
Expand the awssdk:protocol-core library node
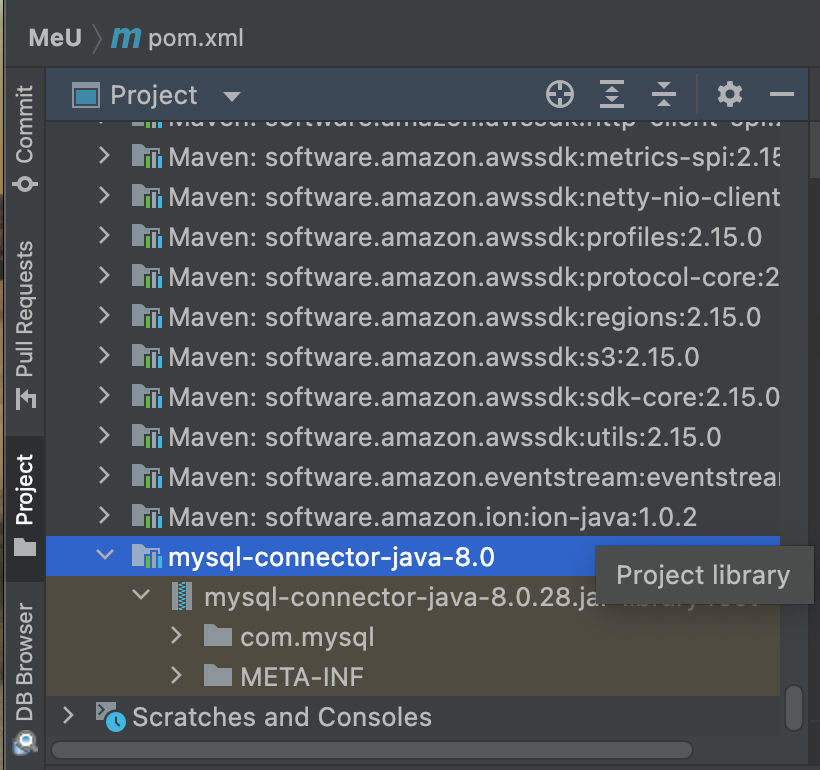tap(104, 275)
